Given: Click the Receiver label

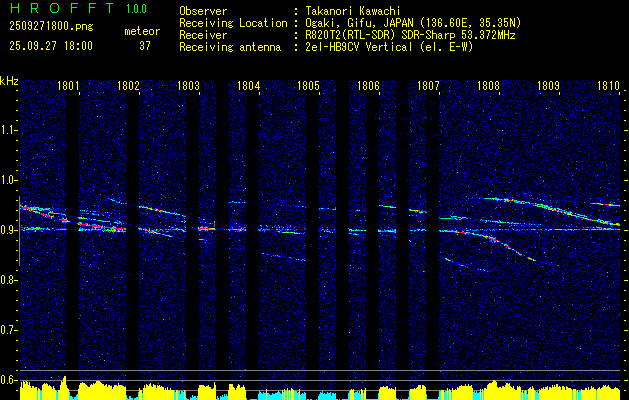Looking at the screenshot, I should pyautogui.click(x=203, y=35).
